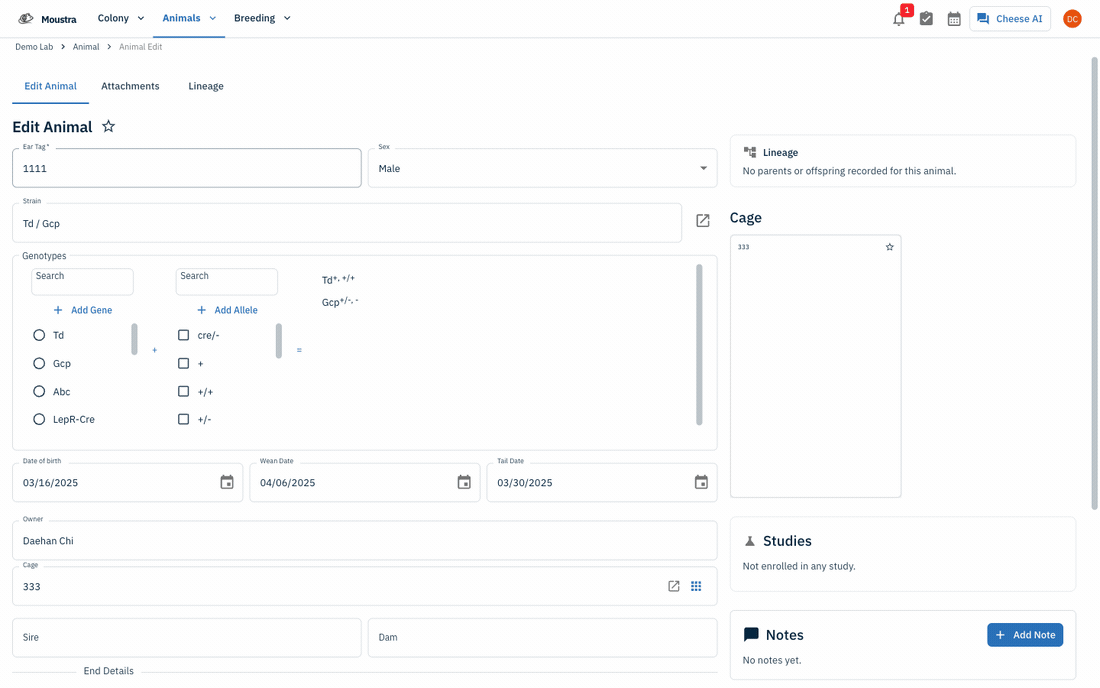Open the Date of birth calendar picker

227,483
